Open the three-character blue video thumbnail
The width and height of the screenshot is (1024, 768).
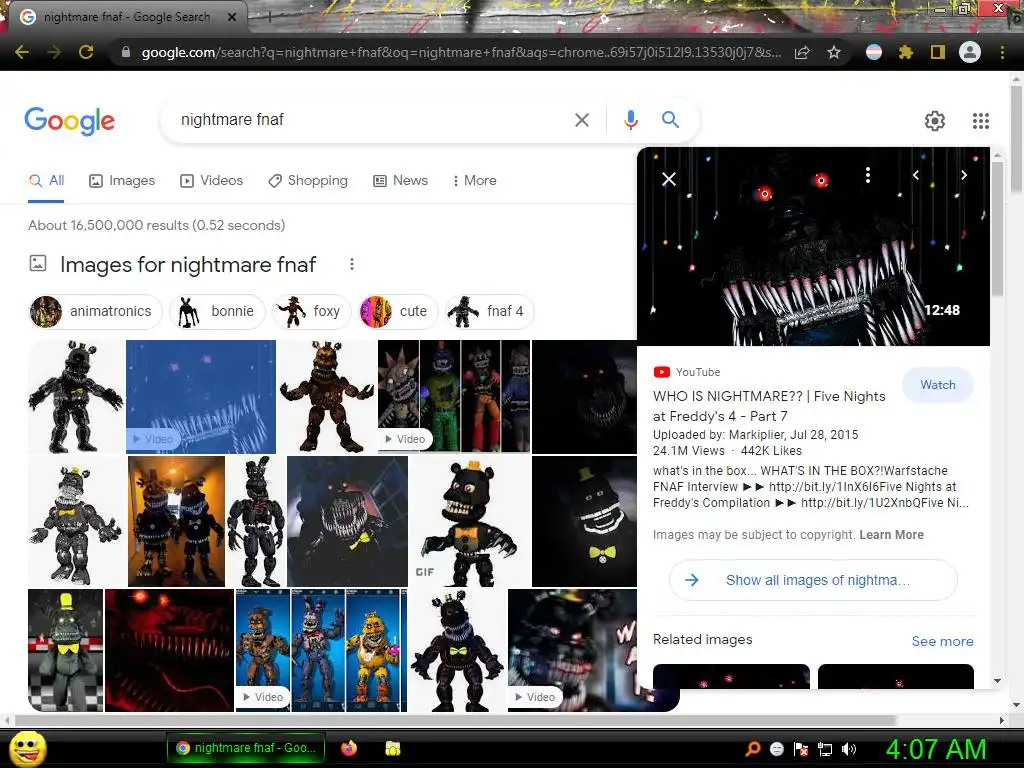[x=321, y=650]
